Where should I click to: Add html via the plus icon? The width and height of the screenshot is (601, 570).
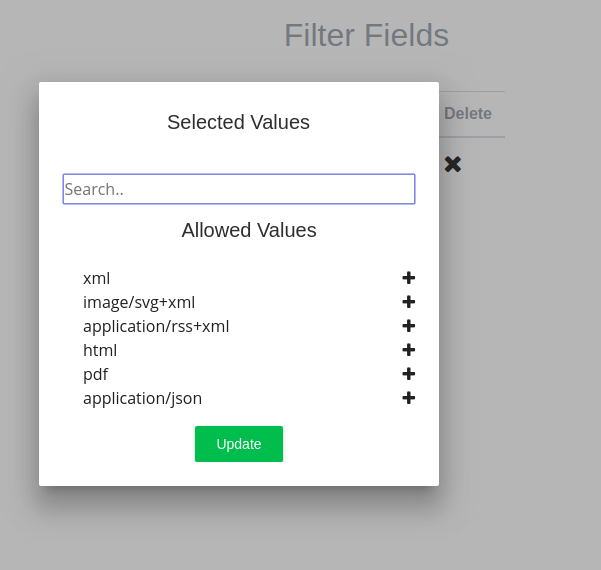click(x=408, y=350)
